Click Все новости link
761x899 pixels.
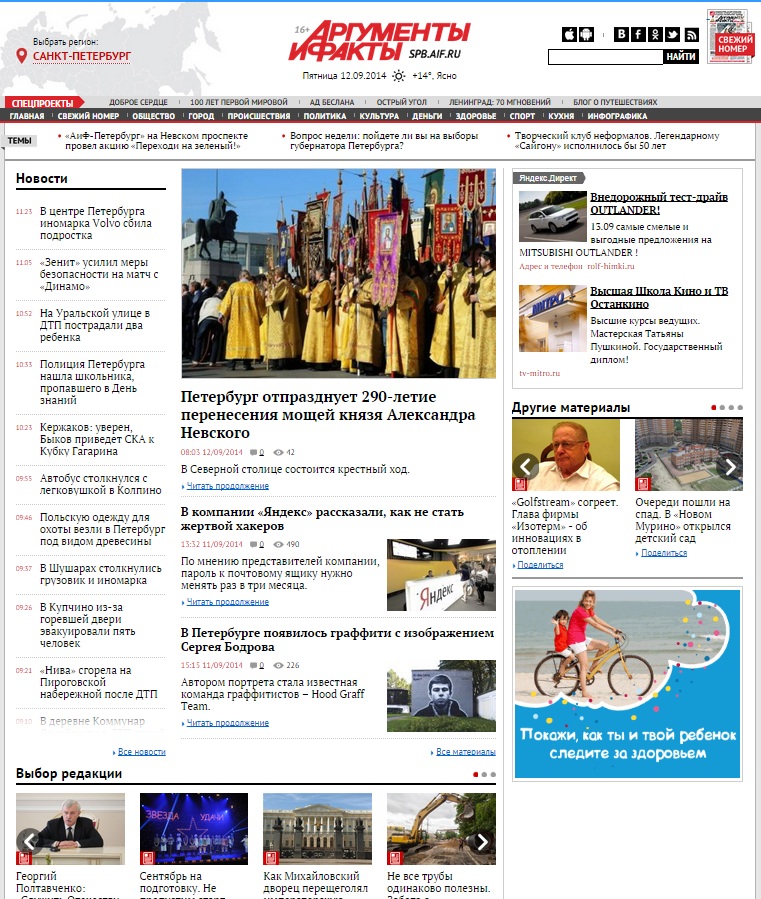click(142, 752)
